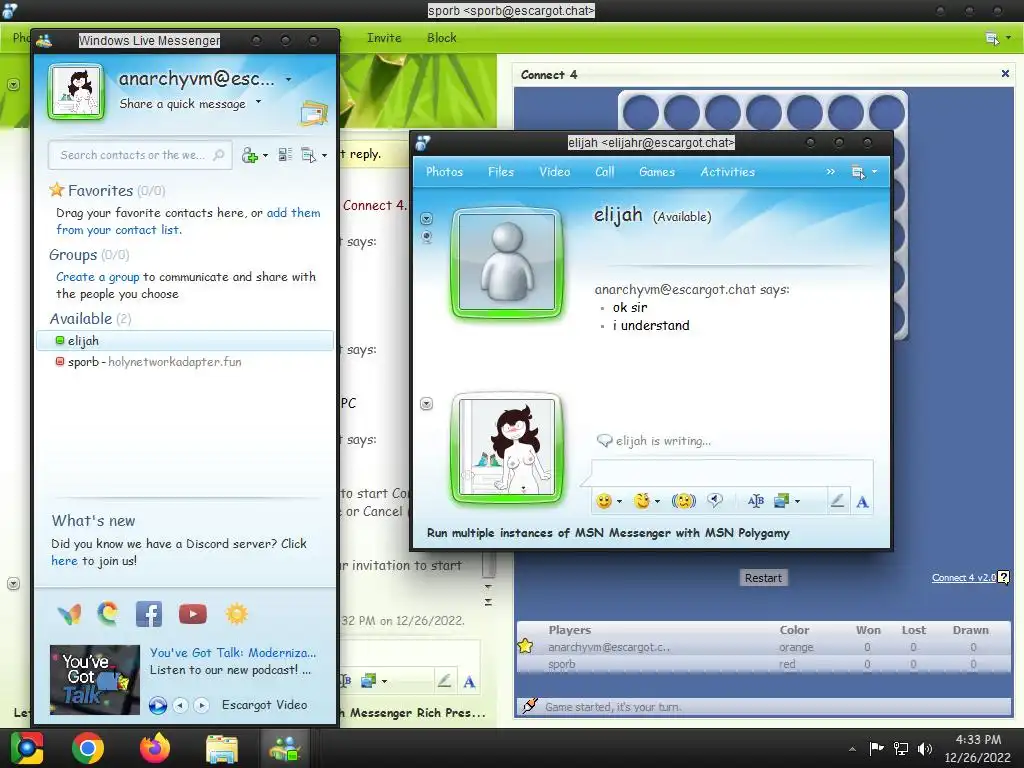Collapse the Available contacts group
This screenshot has width=1024, height=768.
81,319
